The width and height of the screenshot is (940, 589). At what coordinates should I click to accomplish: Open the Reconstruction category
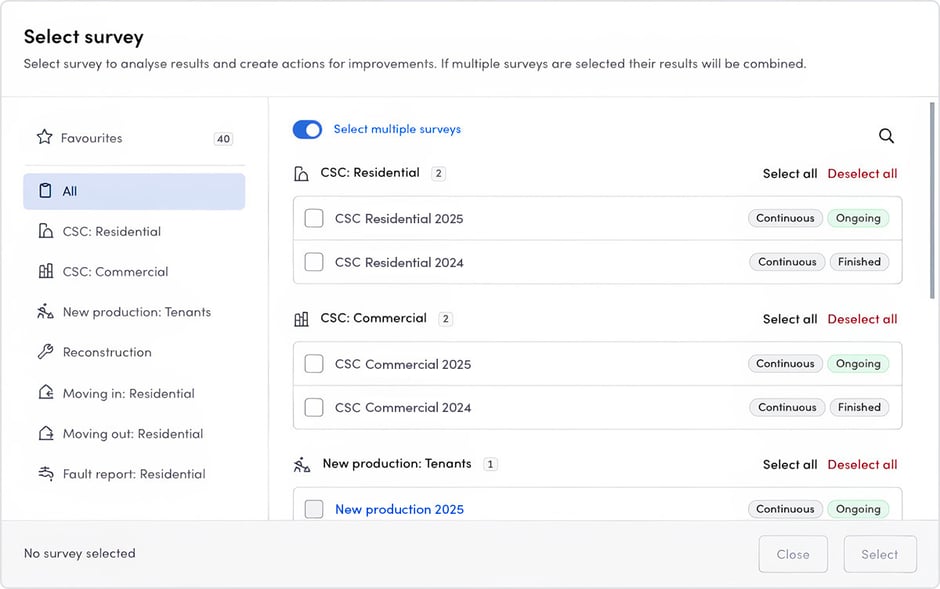click(134, 352)
